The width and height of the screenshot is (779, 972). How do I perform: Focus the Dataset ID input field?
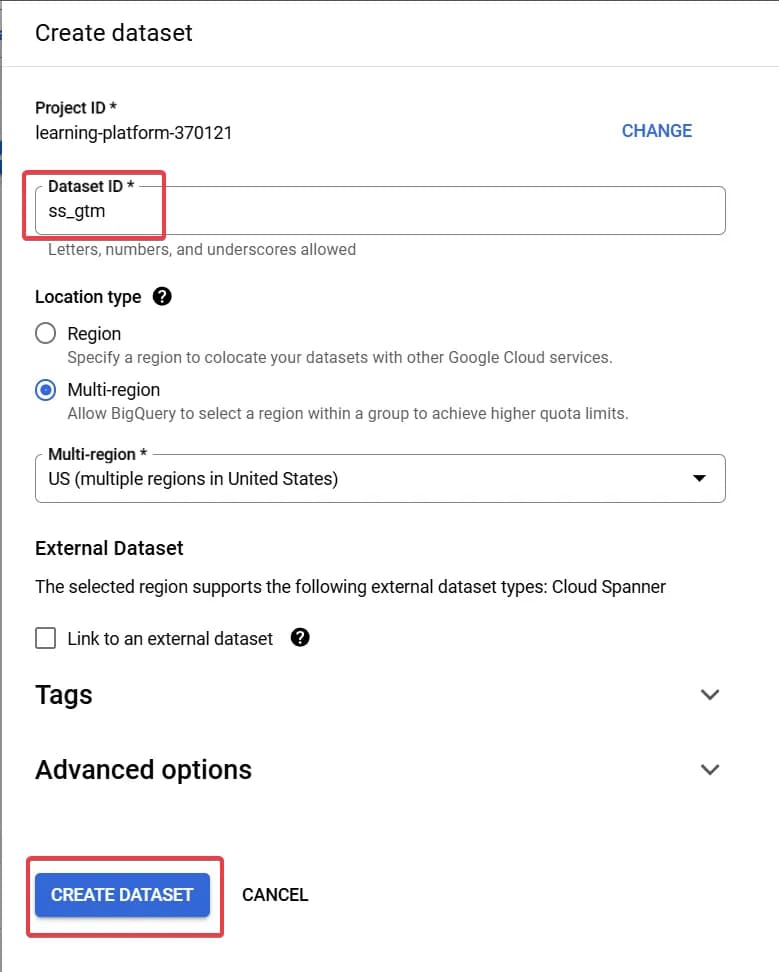380,211
